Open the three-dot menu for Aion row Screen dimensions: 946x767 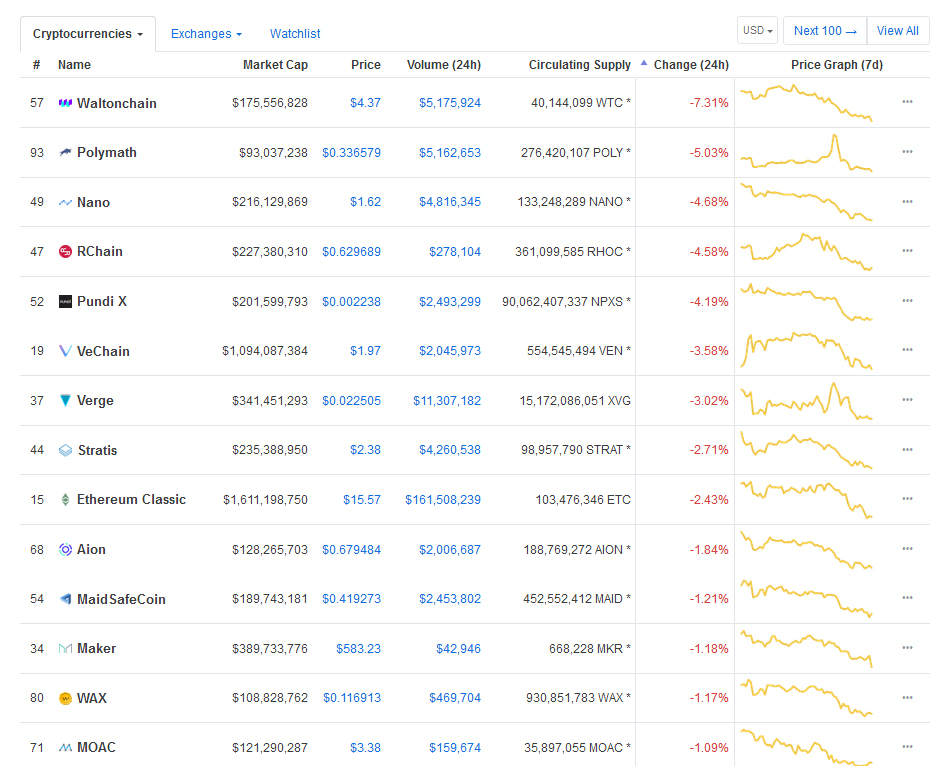tap(907, 549)
